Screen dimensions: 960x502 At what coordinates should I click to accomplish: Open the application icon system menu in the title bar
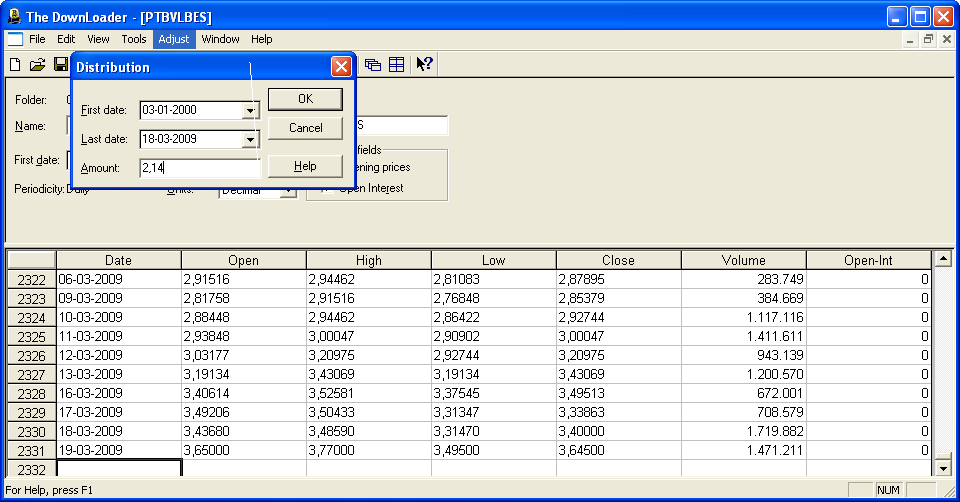[x=13, y=17]
